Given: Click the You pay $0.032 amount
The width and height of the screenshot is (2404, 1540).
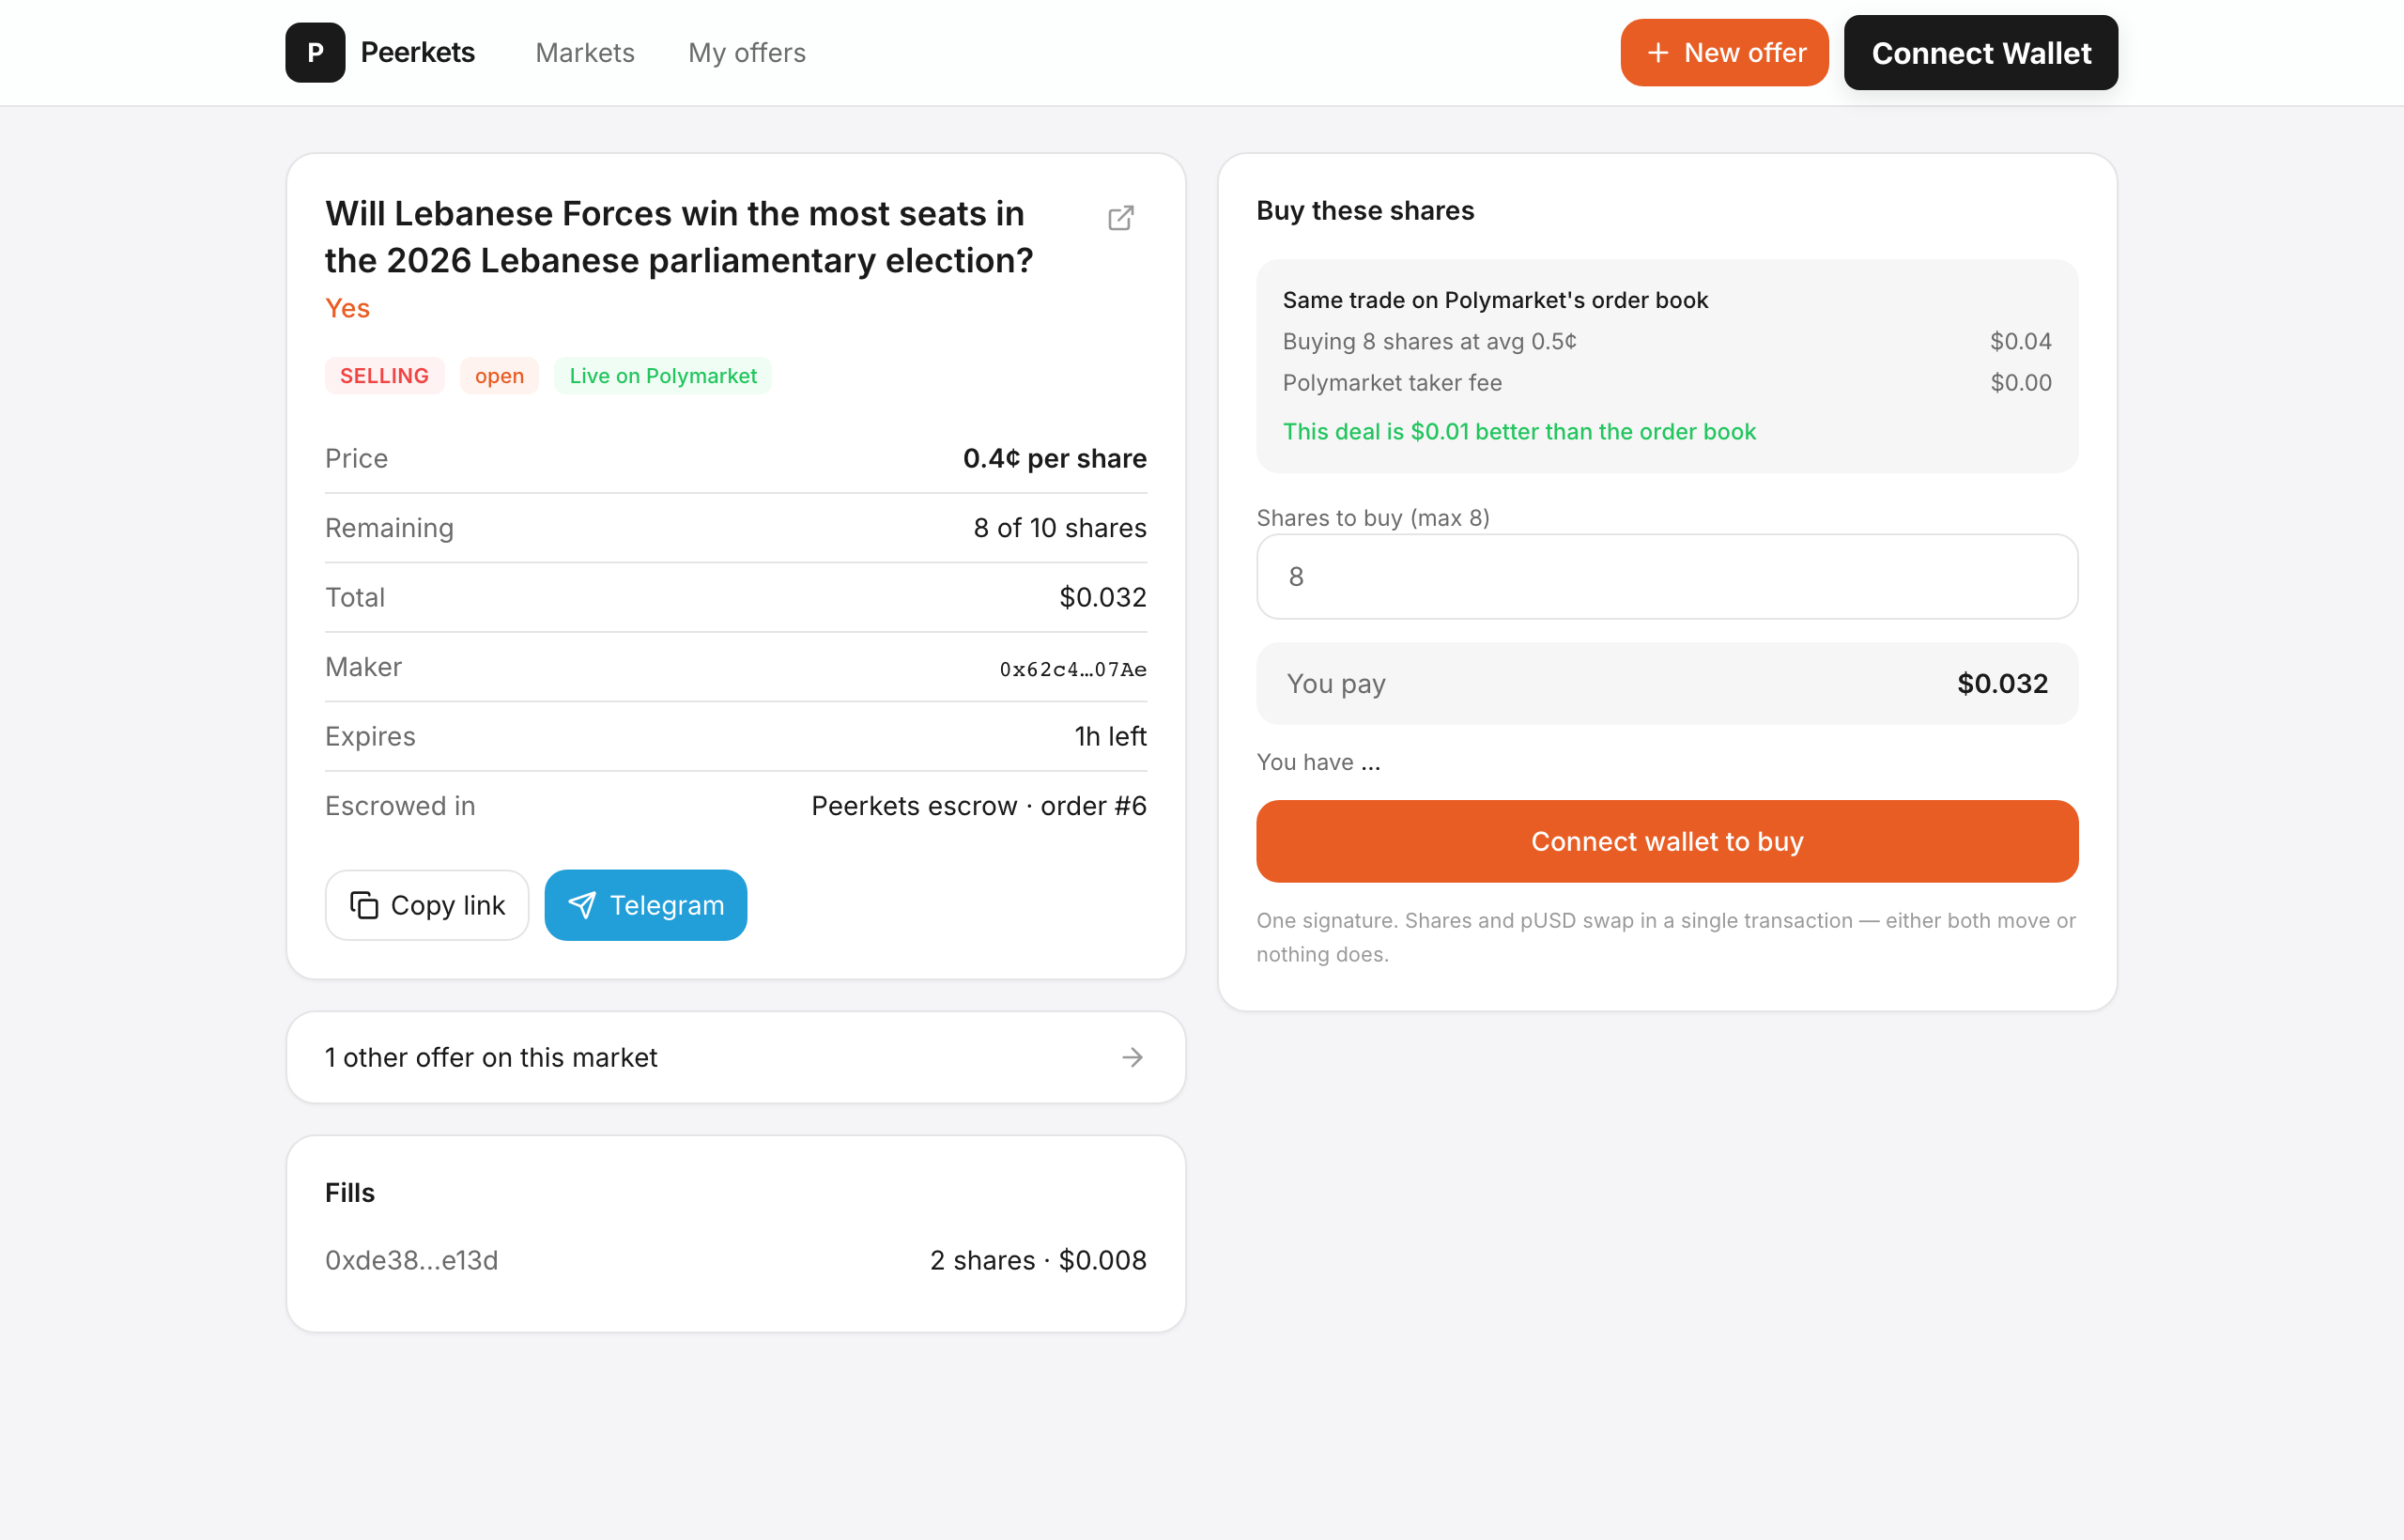Looking at the screenshot, I should (x=2002, y=683).
